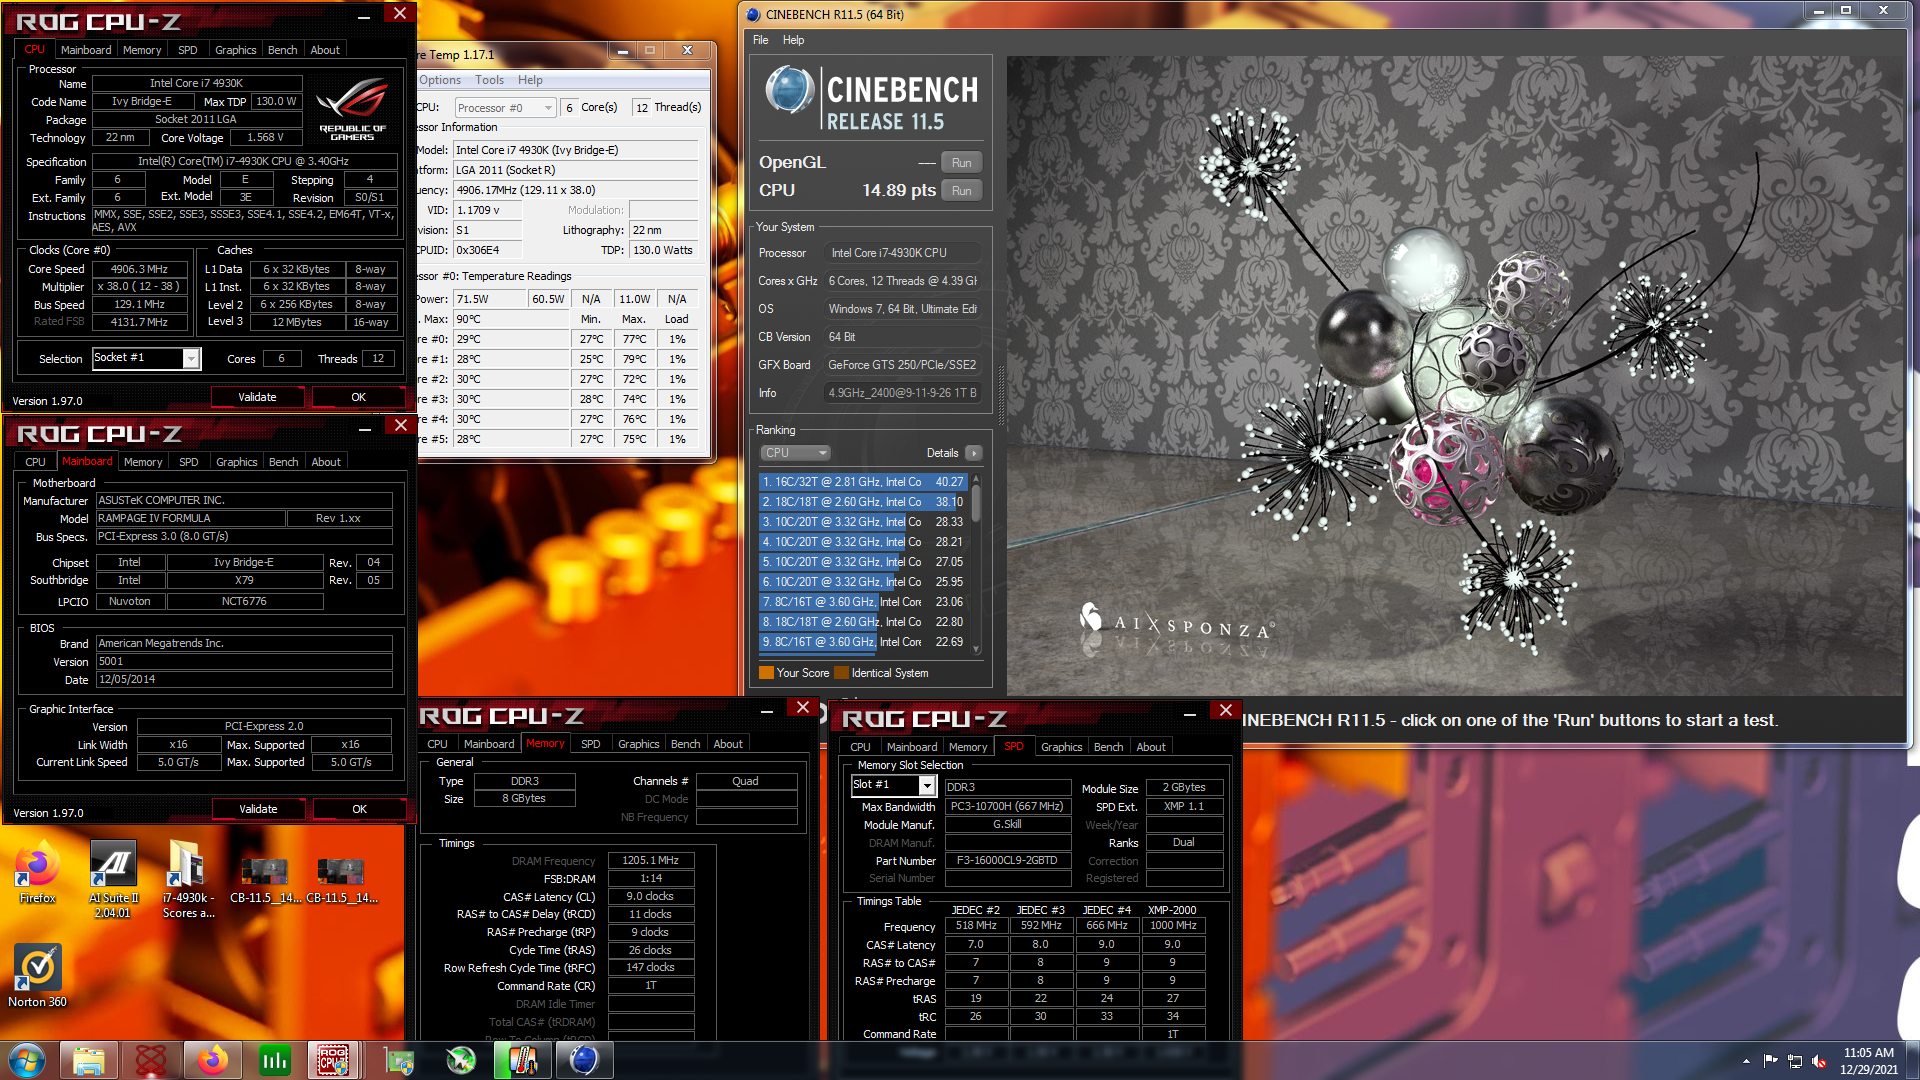Open the Ranking CPU dropdown
The height and width of the screenshot is (1080, 1920).
pos(796,453)
